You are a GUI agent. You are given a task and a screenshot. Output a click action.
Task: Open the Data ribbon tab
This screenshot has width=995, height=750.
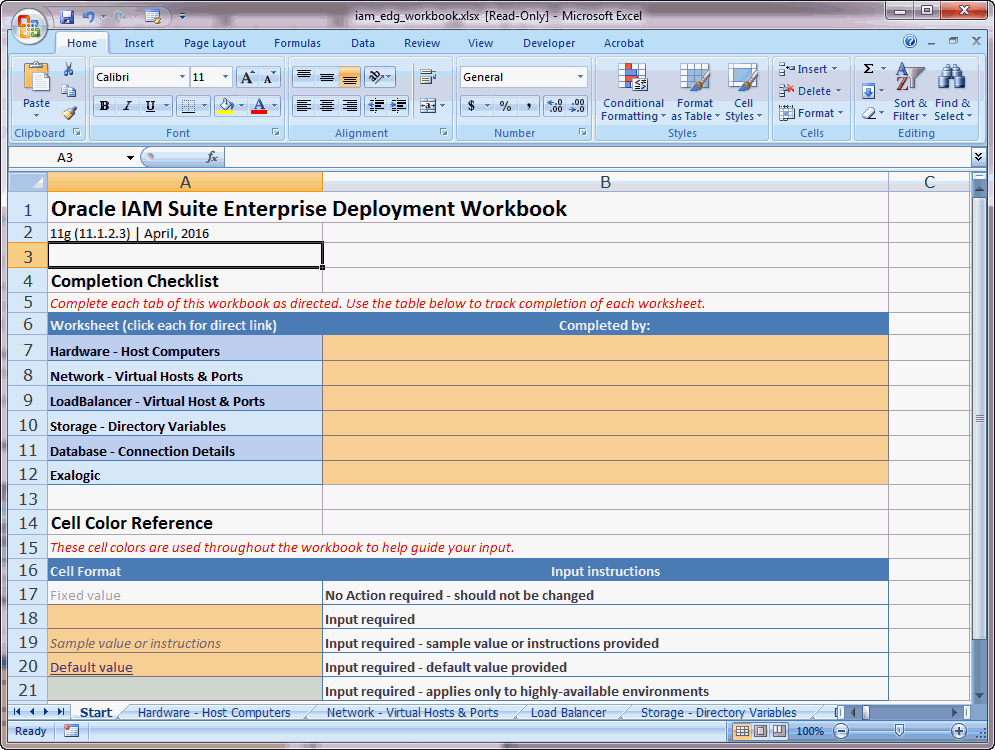[x=362, y=43]
